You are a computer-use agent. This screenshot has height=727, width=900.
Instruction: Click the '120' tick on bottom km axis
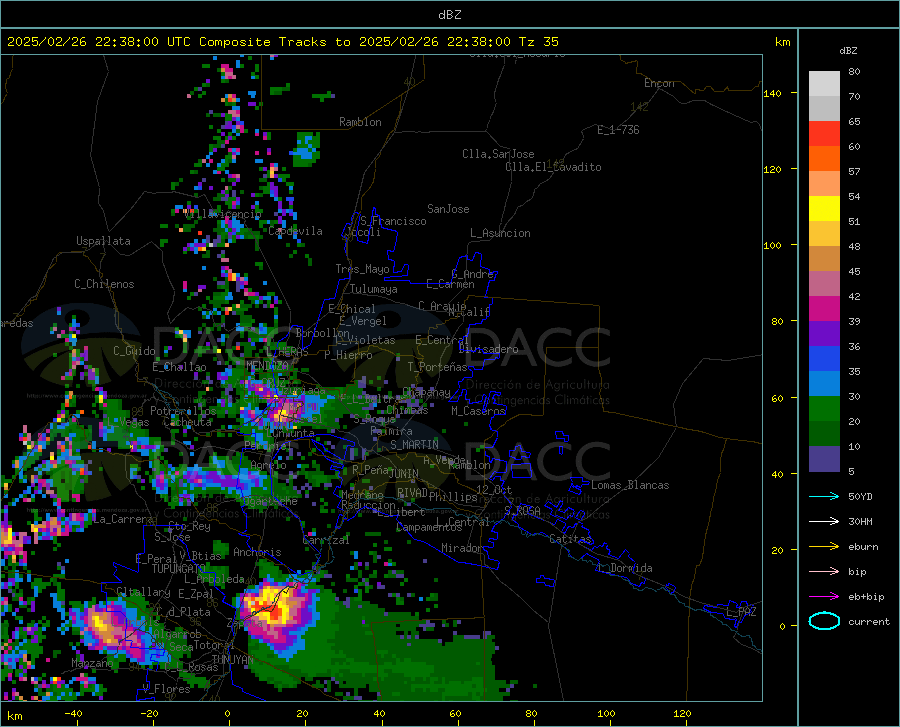pyautogui.click(x=682, y=713)
